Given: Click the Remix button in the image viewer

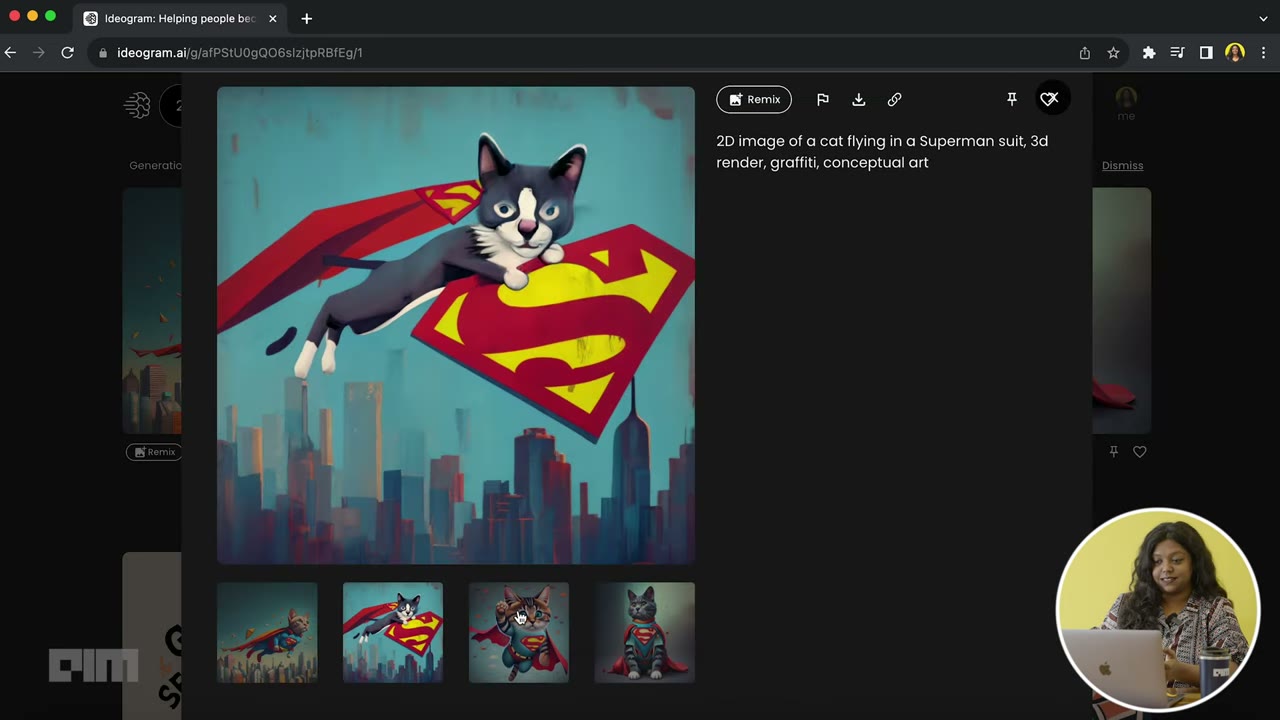Looking at the screenshot, I should coord(754,99).
